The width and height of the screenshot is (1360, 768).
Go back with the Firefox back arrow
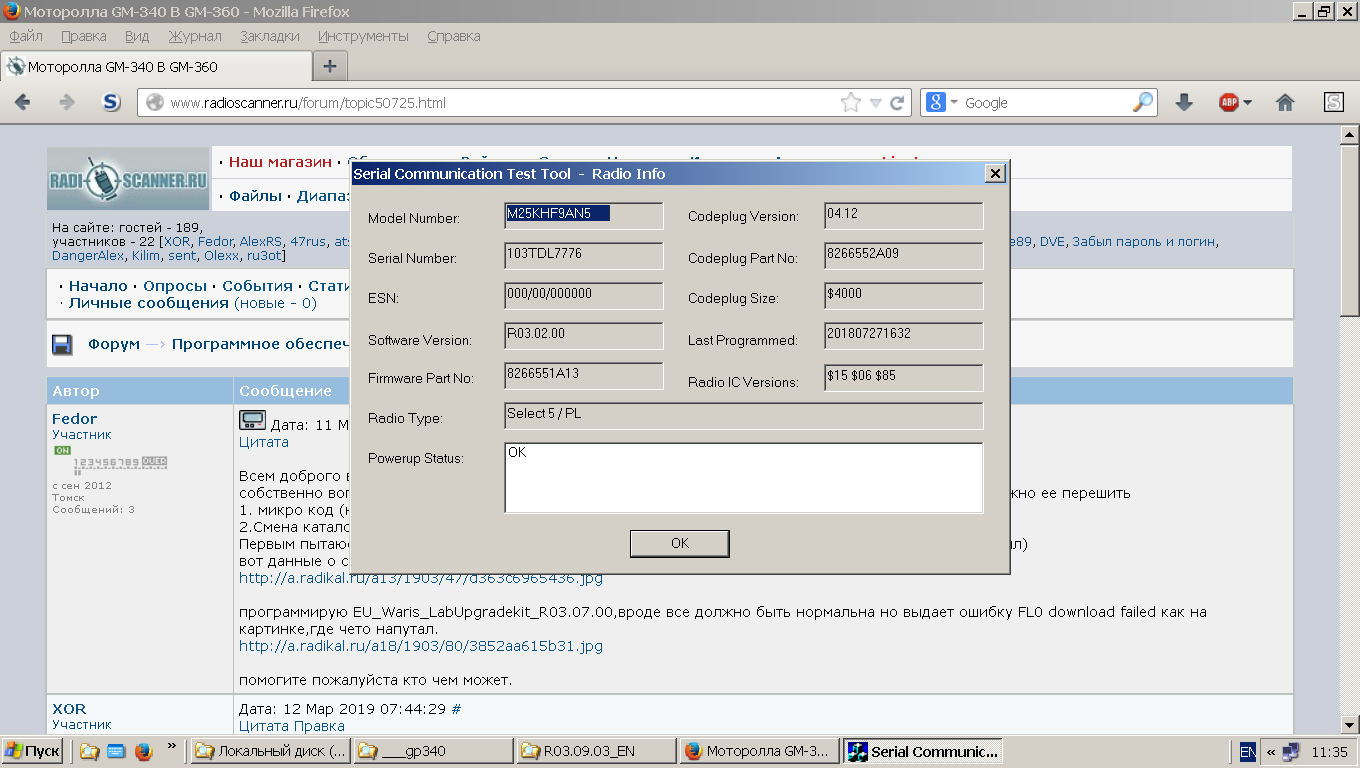click(x=23, y=102)
